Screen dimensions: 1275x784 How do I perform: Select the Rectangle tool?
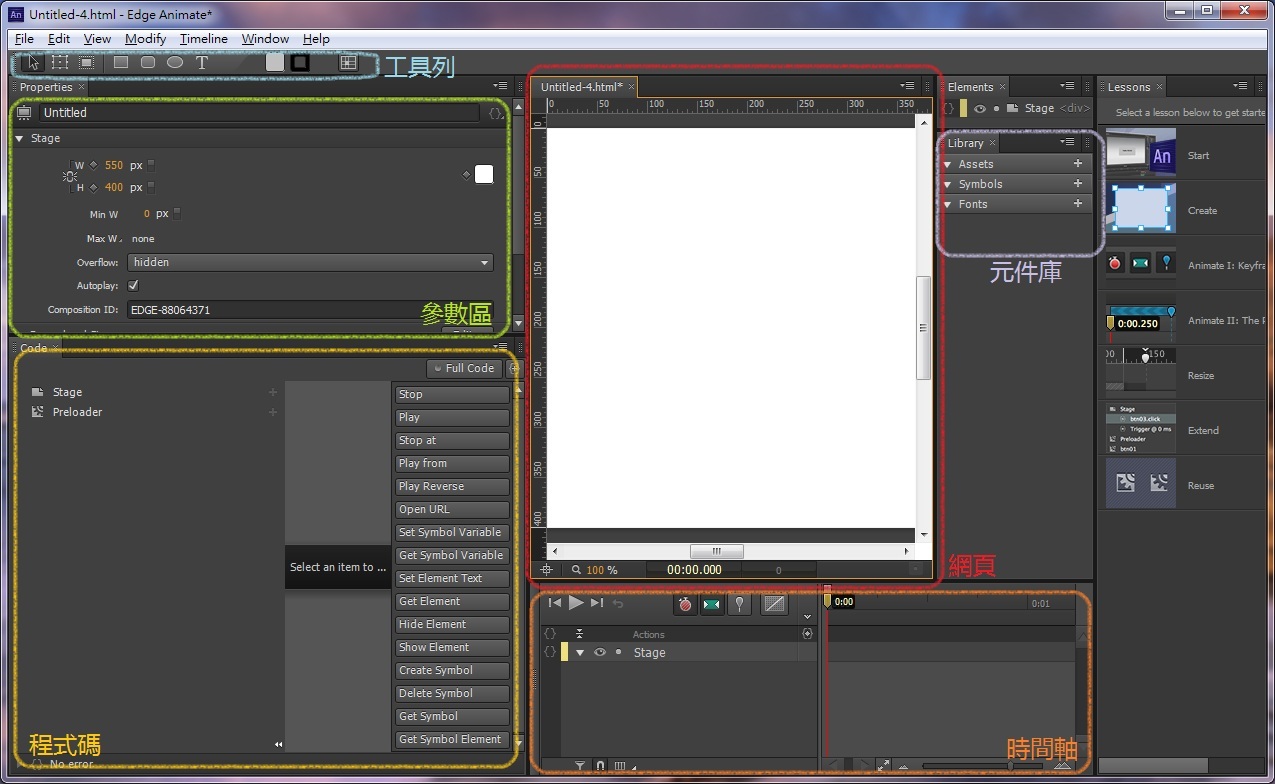(x=121, y=62)
